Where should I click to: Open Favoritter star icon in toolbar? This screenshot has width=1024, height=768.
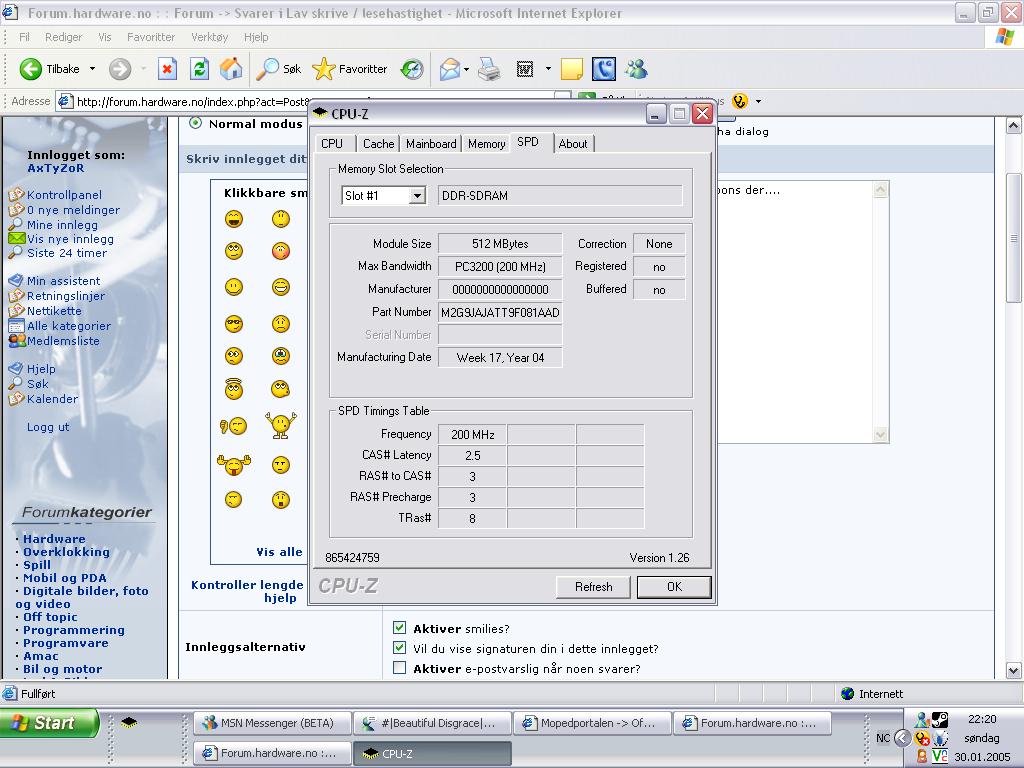(x=323, y=69)
